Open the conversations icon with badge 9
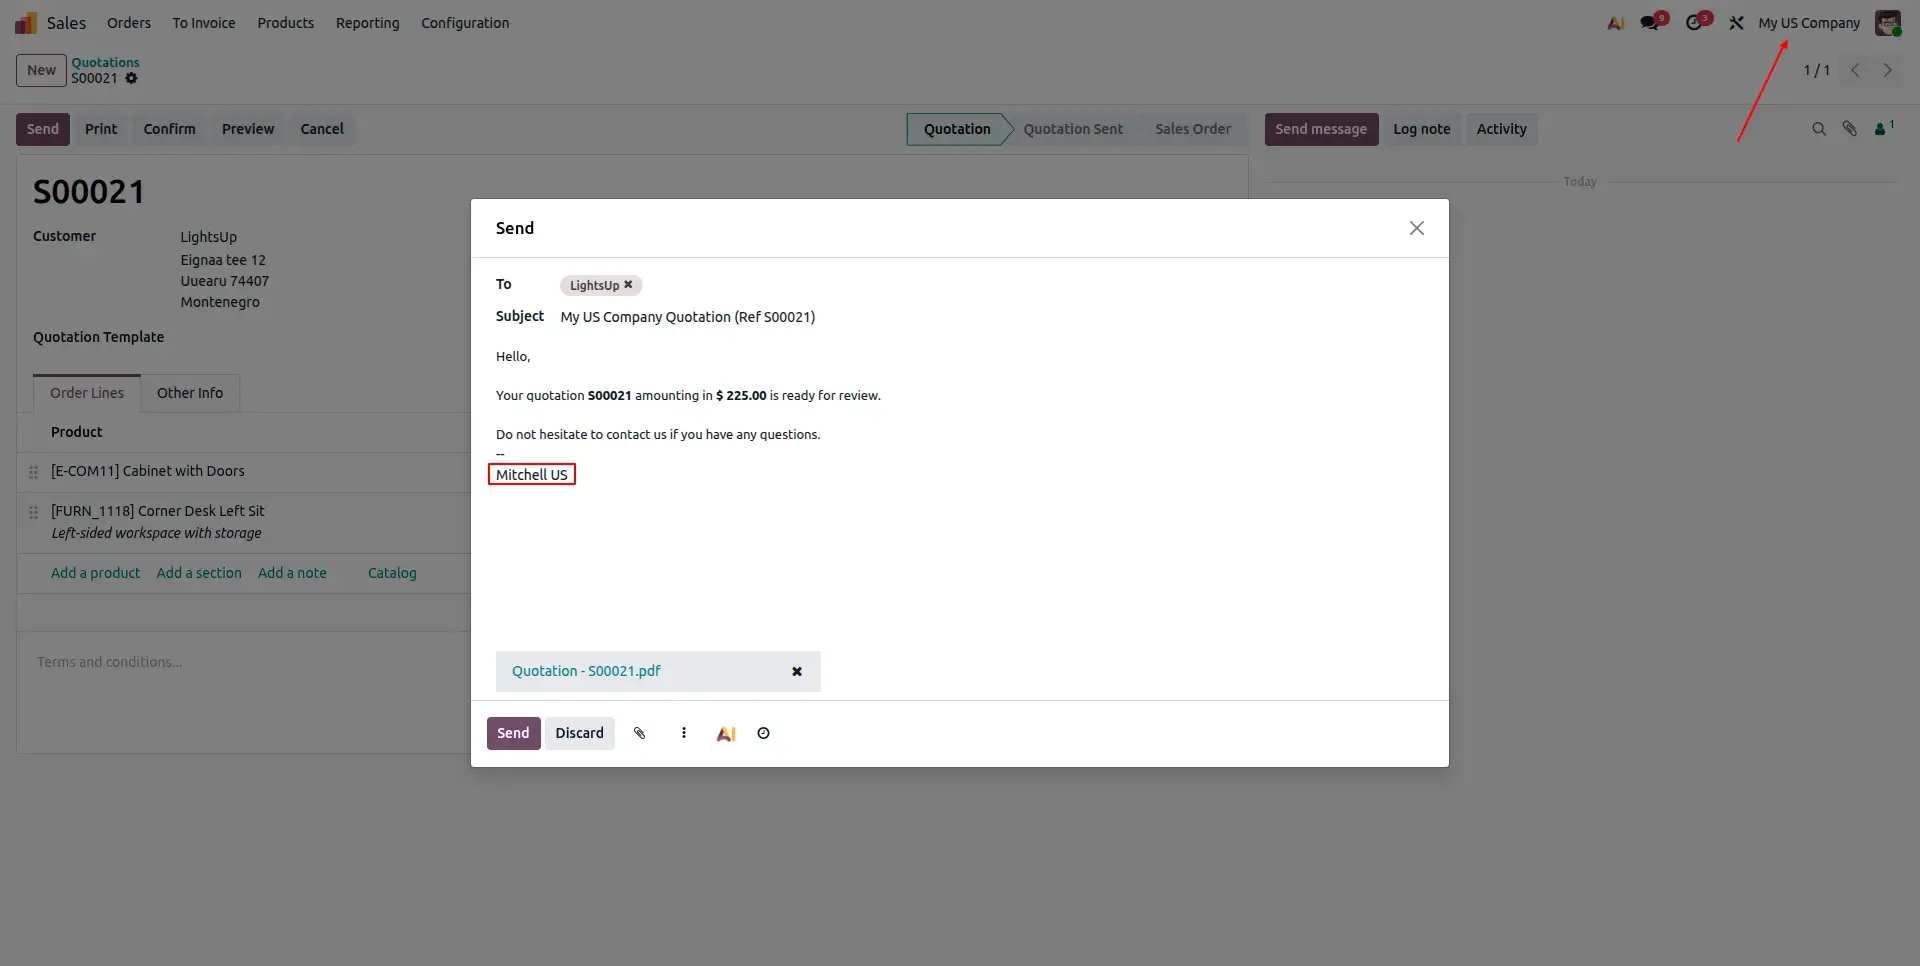The image size is (1920, 966). (x=1654, y=22)
